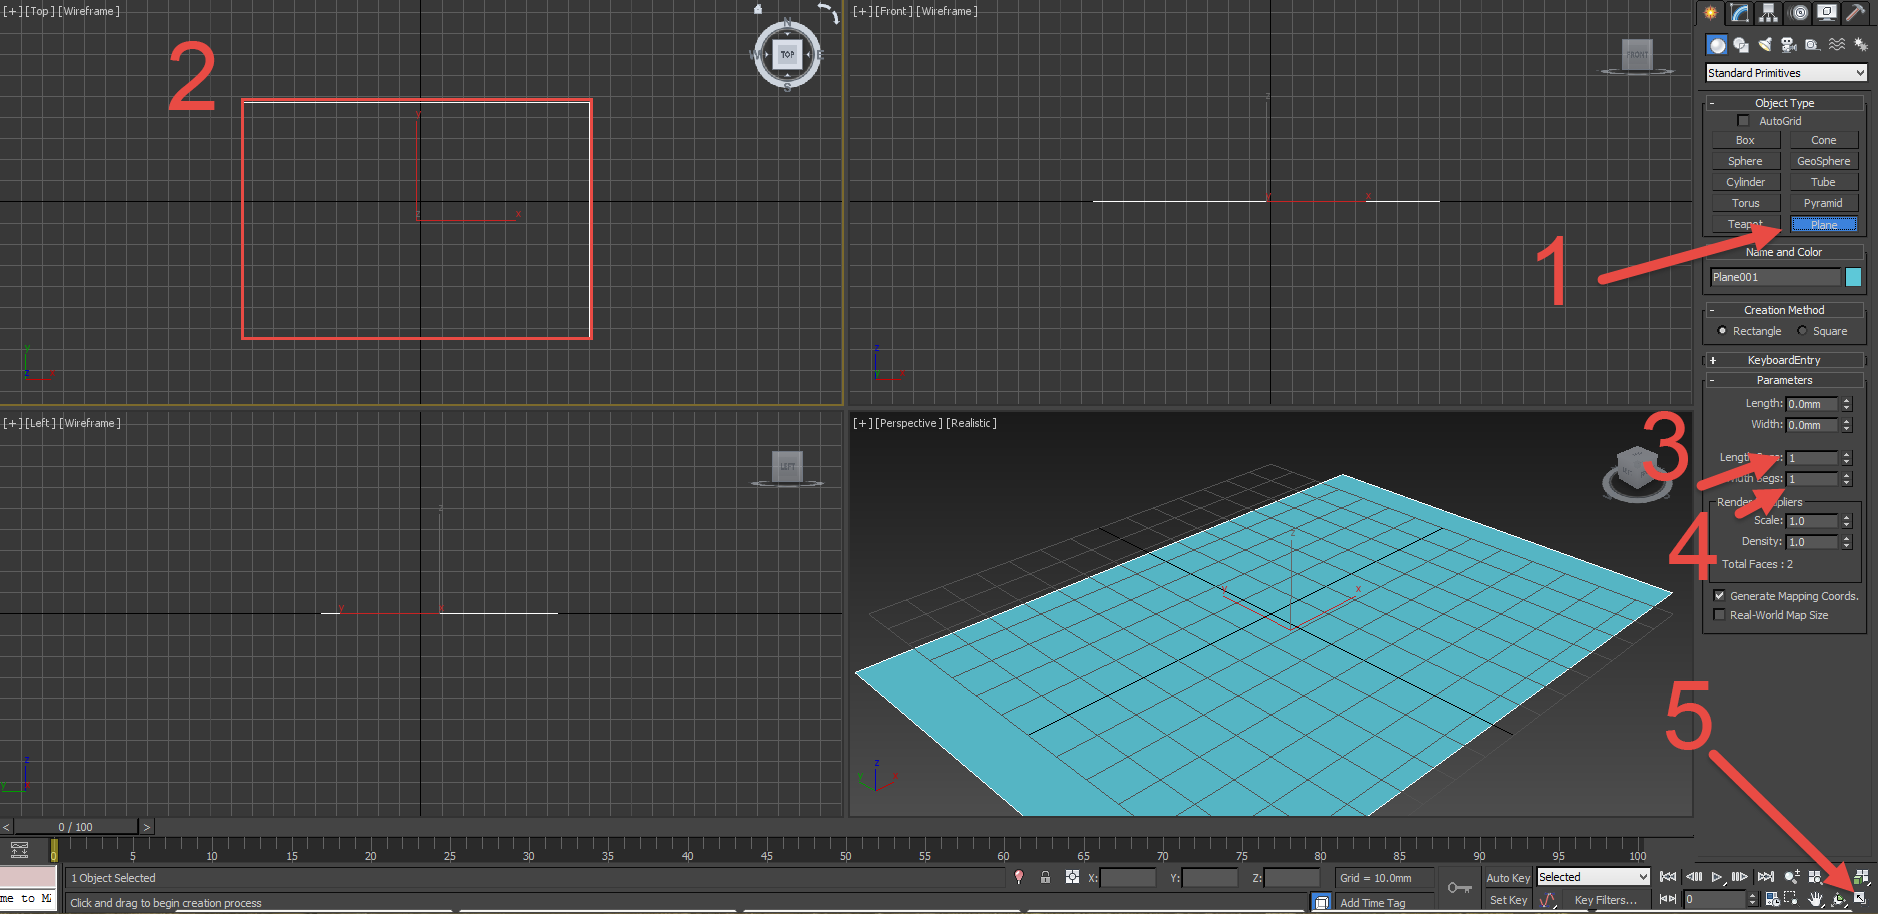Click the Teapot creation button
1878x914 pixels.
[x=1744, y=223]
